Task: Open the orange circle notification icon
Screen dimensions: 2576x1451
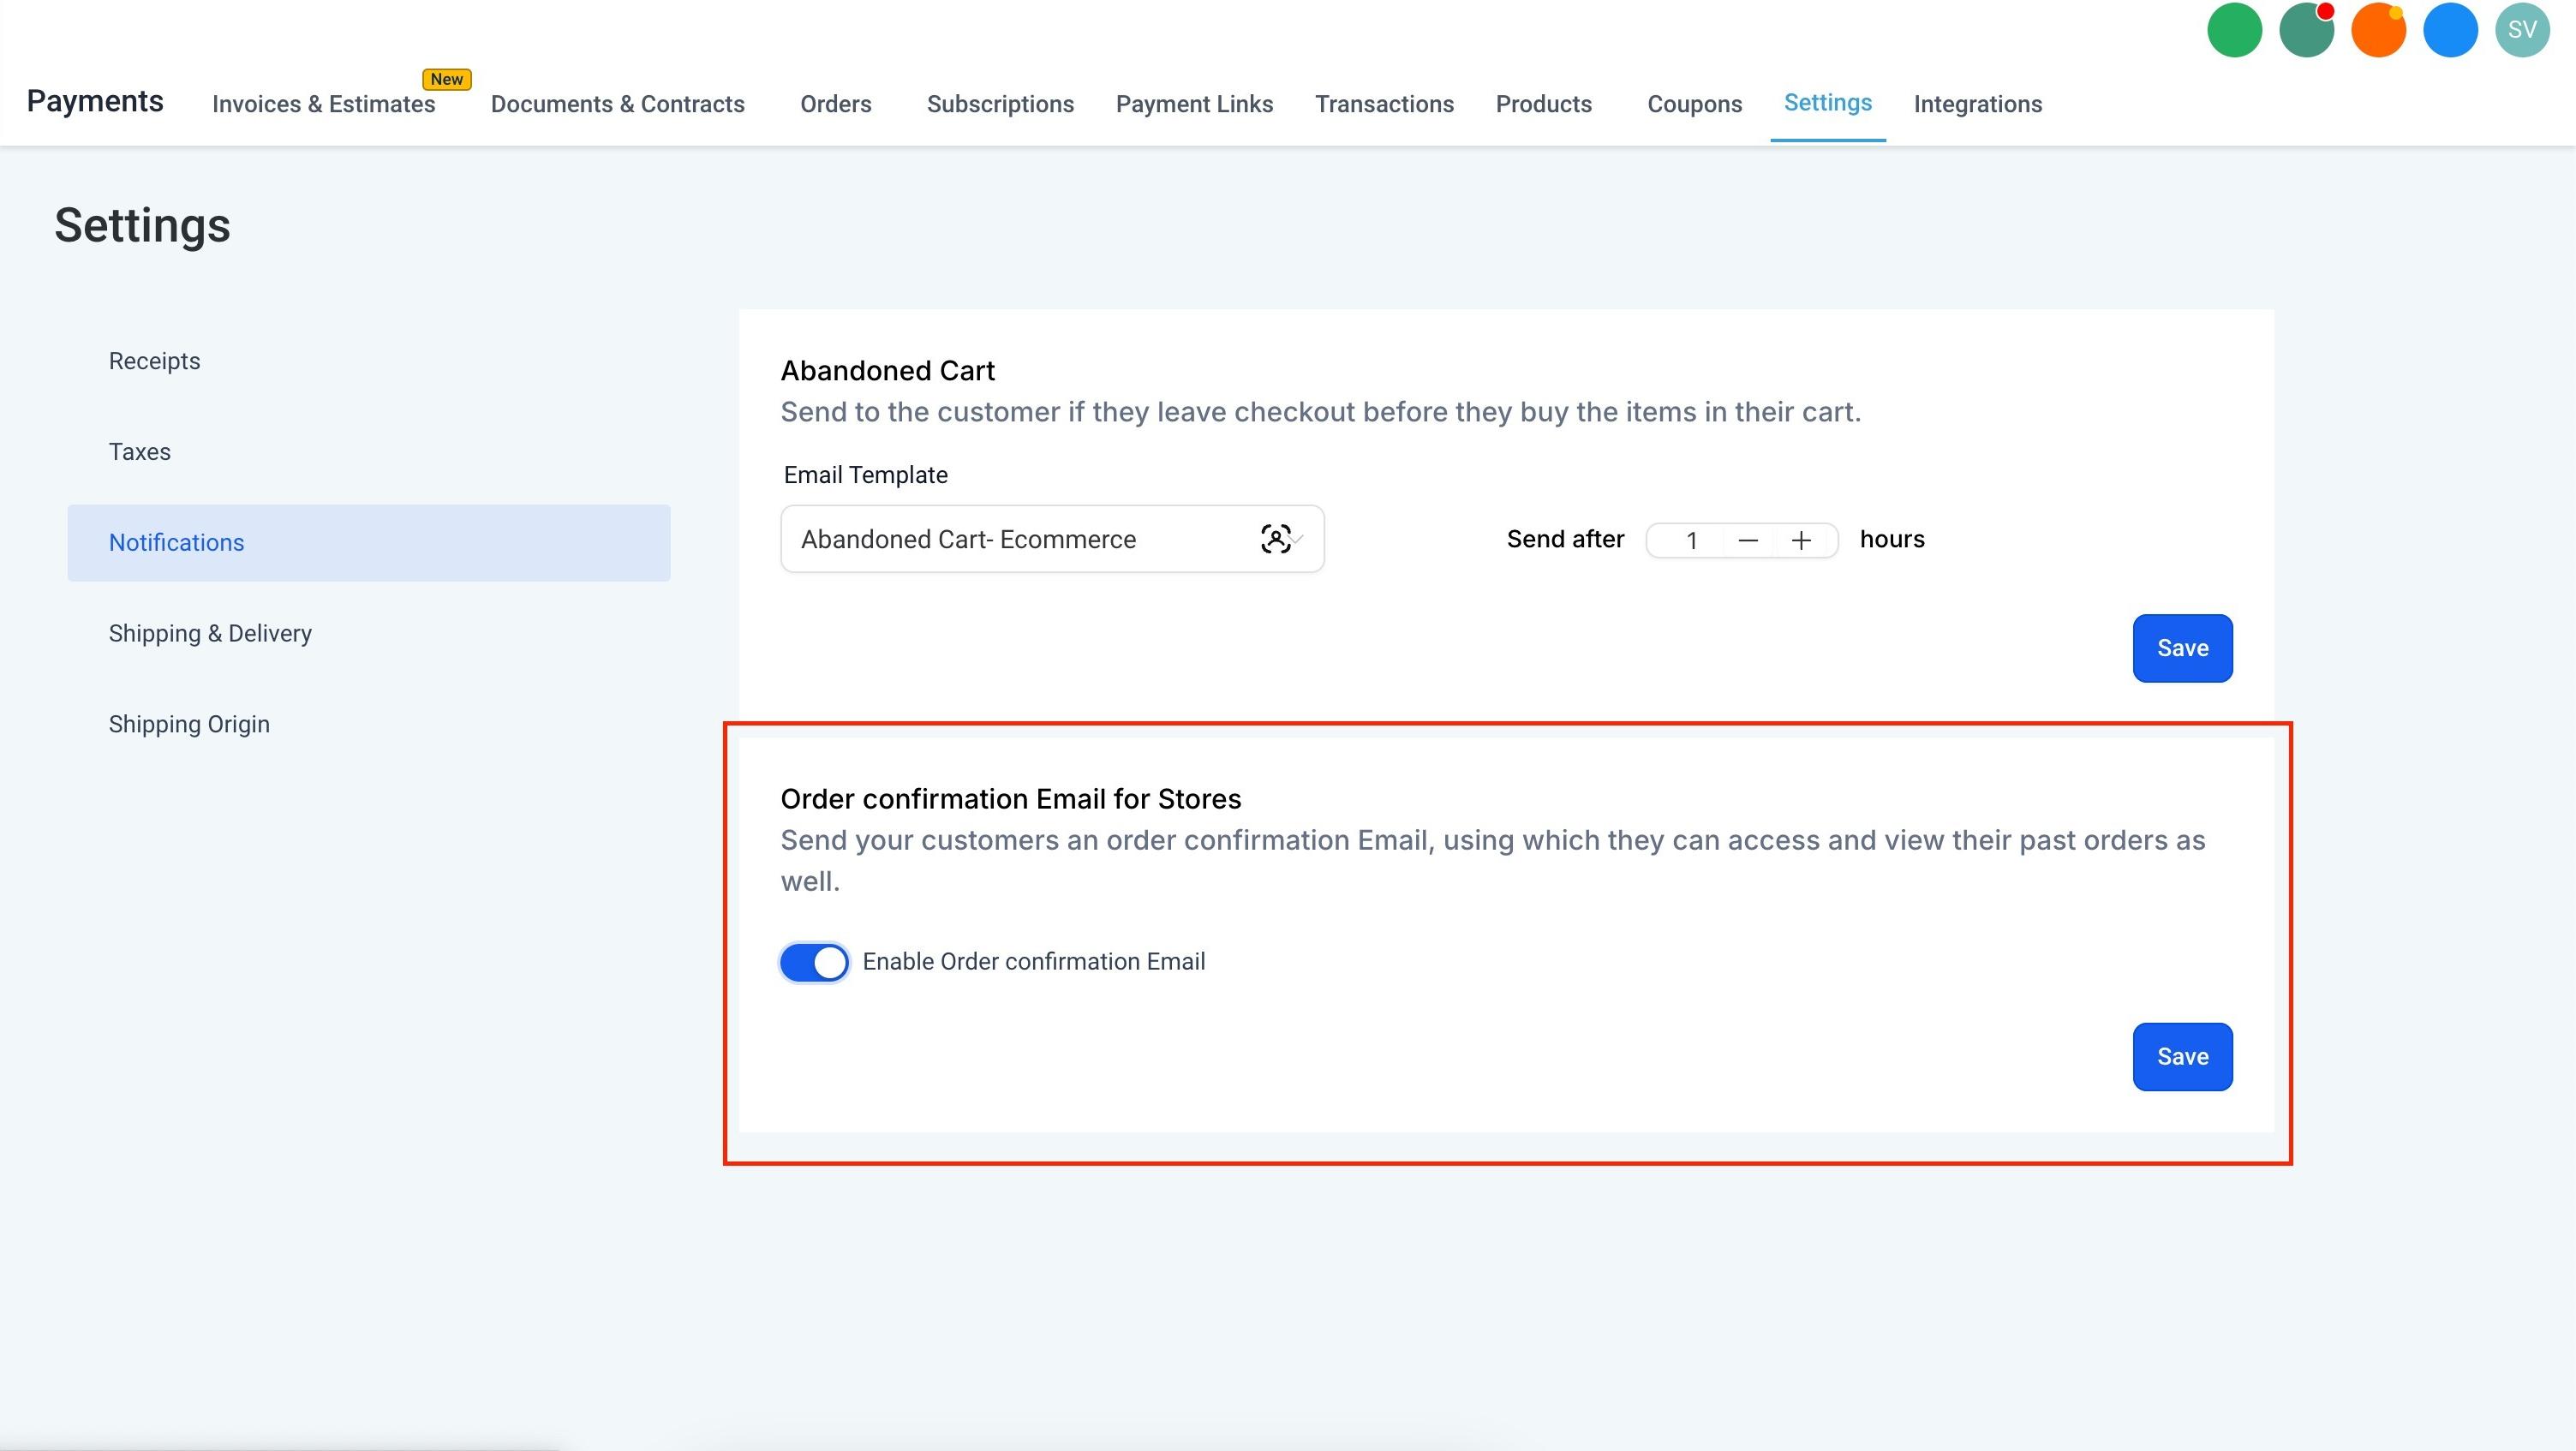Action: pyautogui.click(x=2378, y=30)
